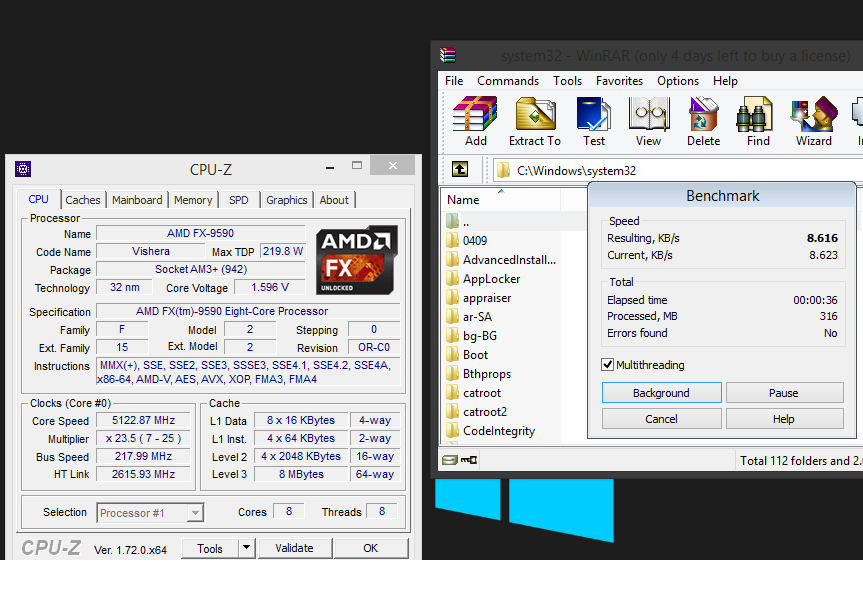
Task: Click the Core Voltage value 1.596 V
Action: [x=270, y=287]
